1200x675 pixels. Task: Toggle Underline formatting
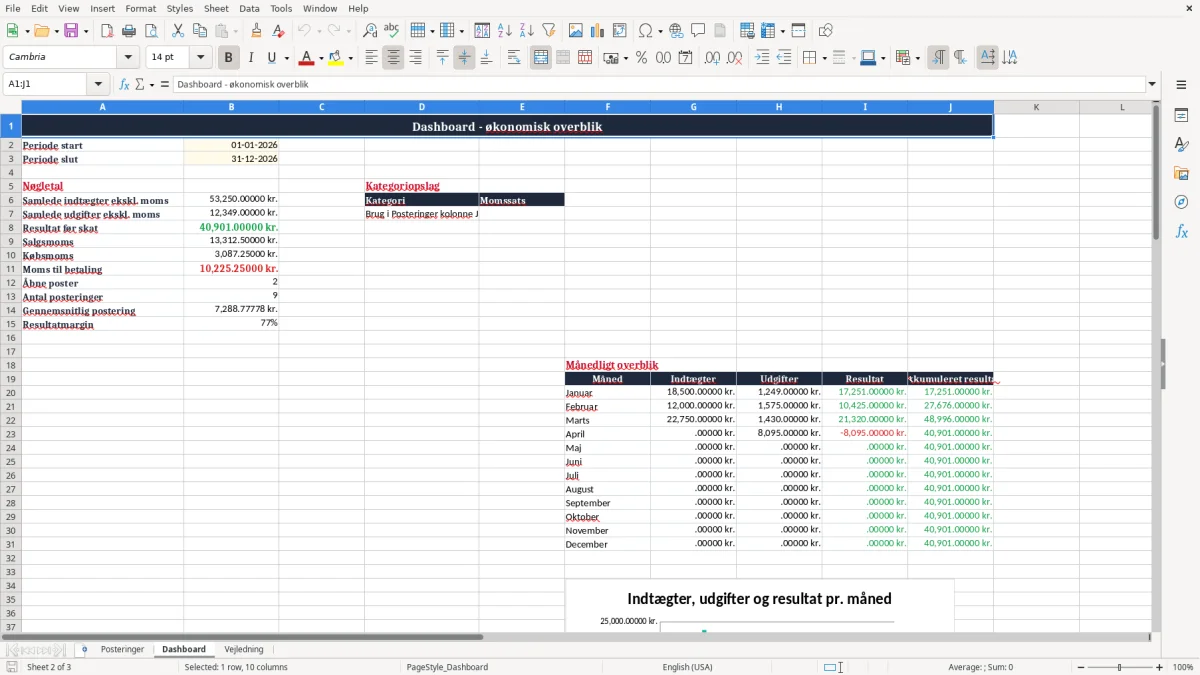pyautogui.click(x=272, y=58)
